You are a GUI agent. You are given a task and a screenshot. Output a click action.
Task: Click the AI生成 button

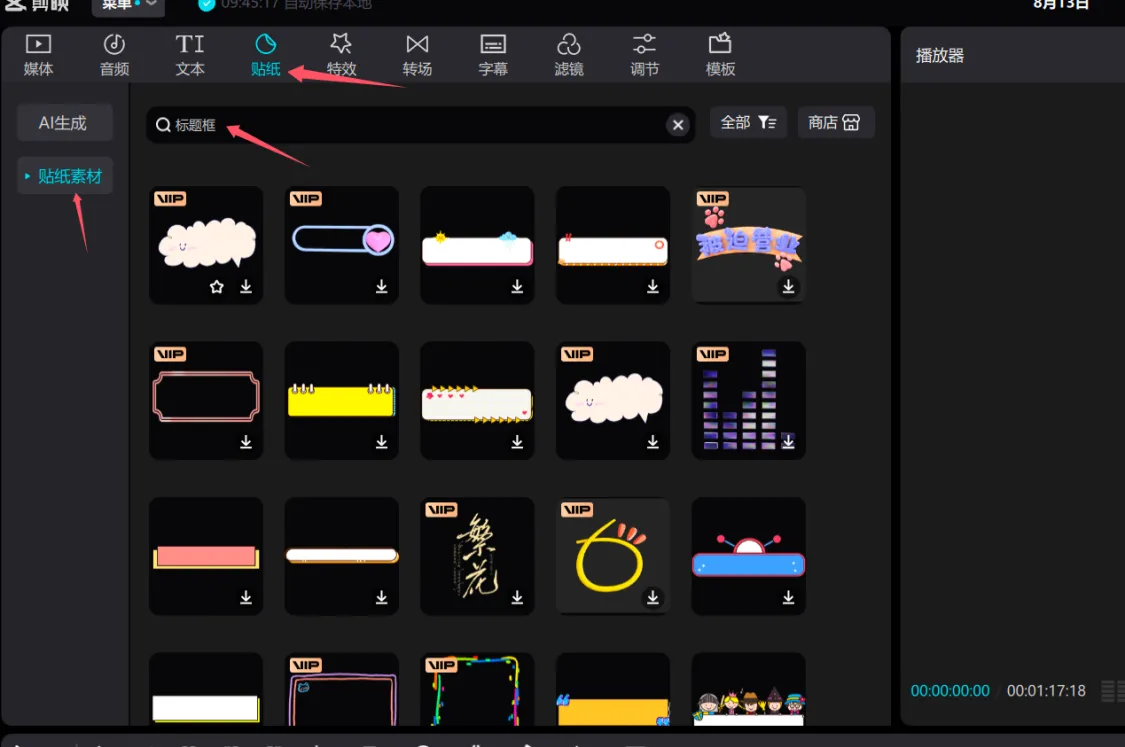click(63, 123)
